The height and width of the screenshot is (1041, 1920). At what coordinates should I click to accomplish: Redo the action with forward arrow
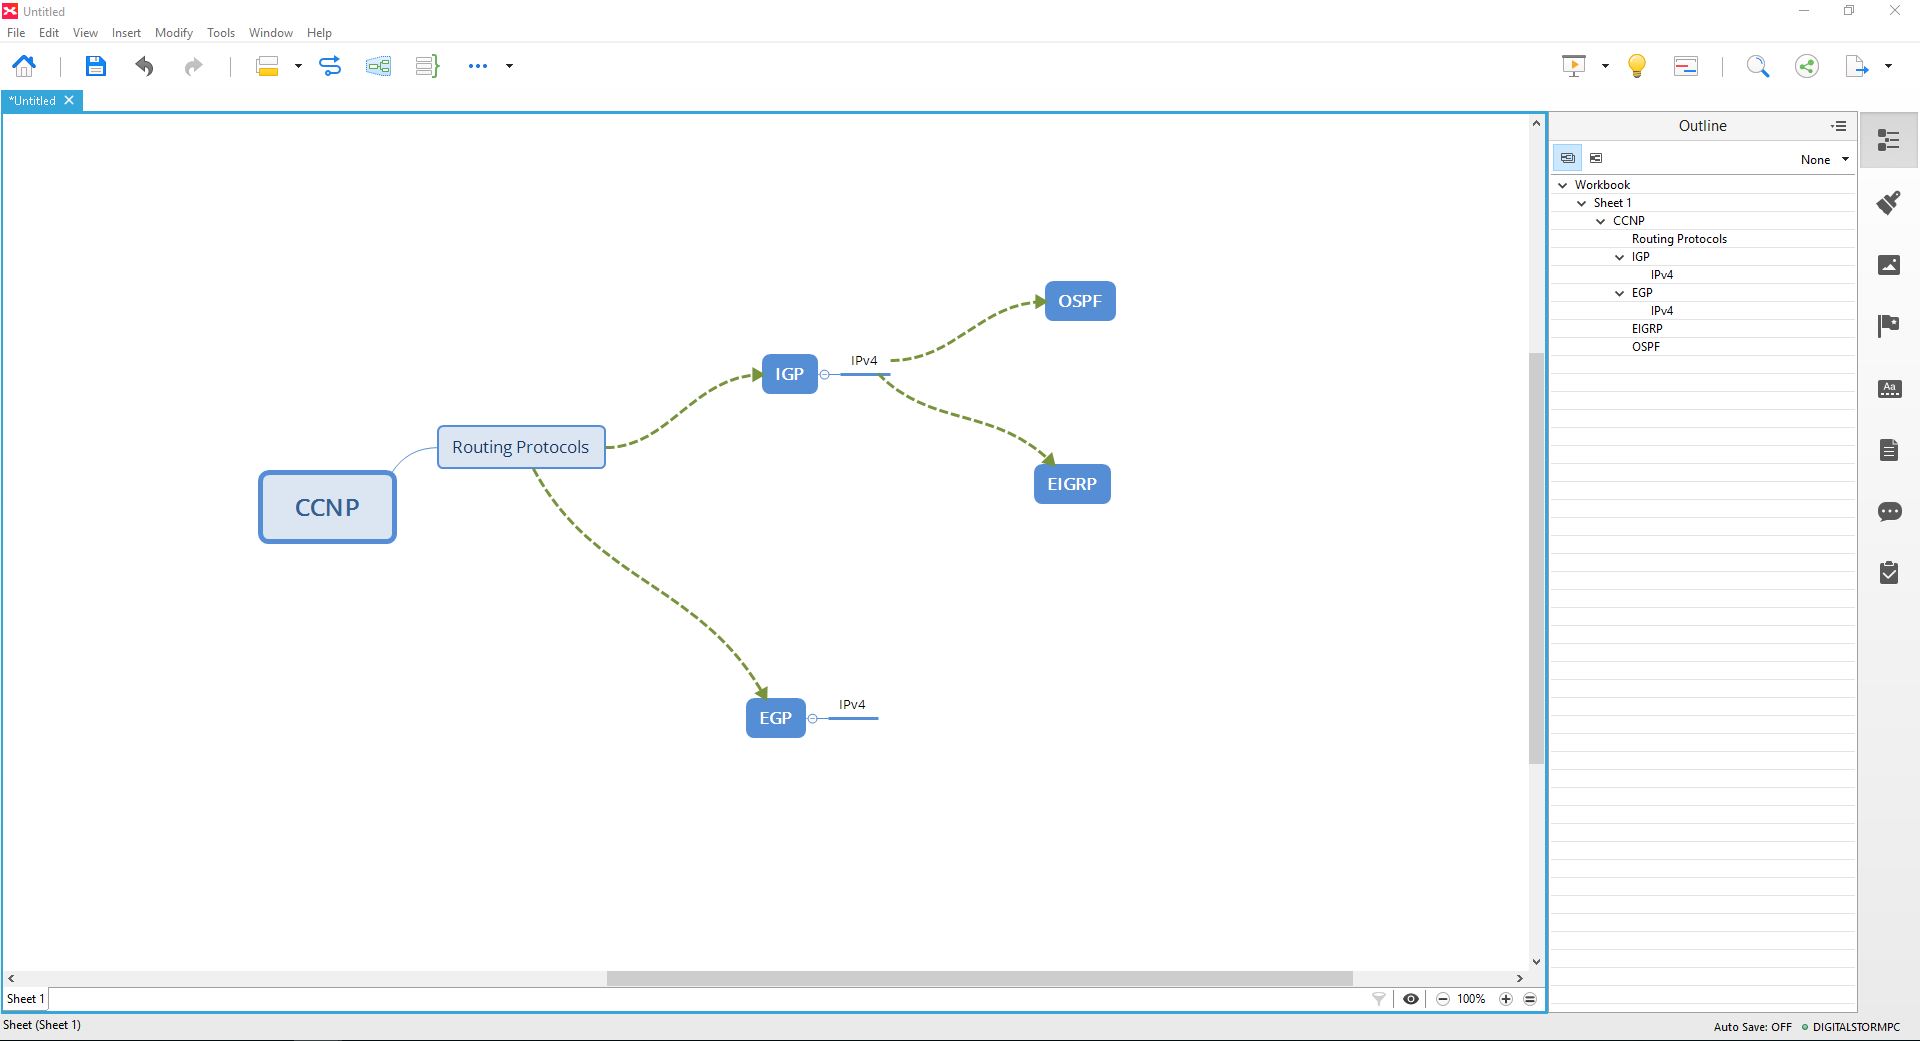[193, 66]
